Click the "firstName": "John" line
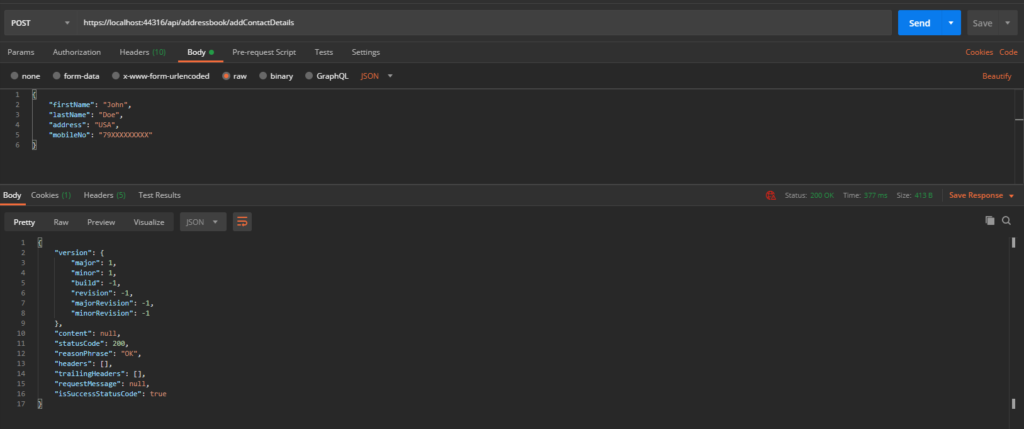Image resolution: width=1024 pixels, height=429 pixels. [90, 104]
